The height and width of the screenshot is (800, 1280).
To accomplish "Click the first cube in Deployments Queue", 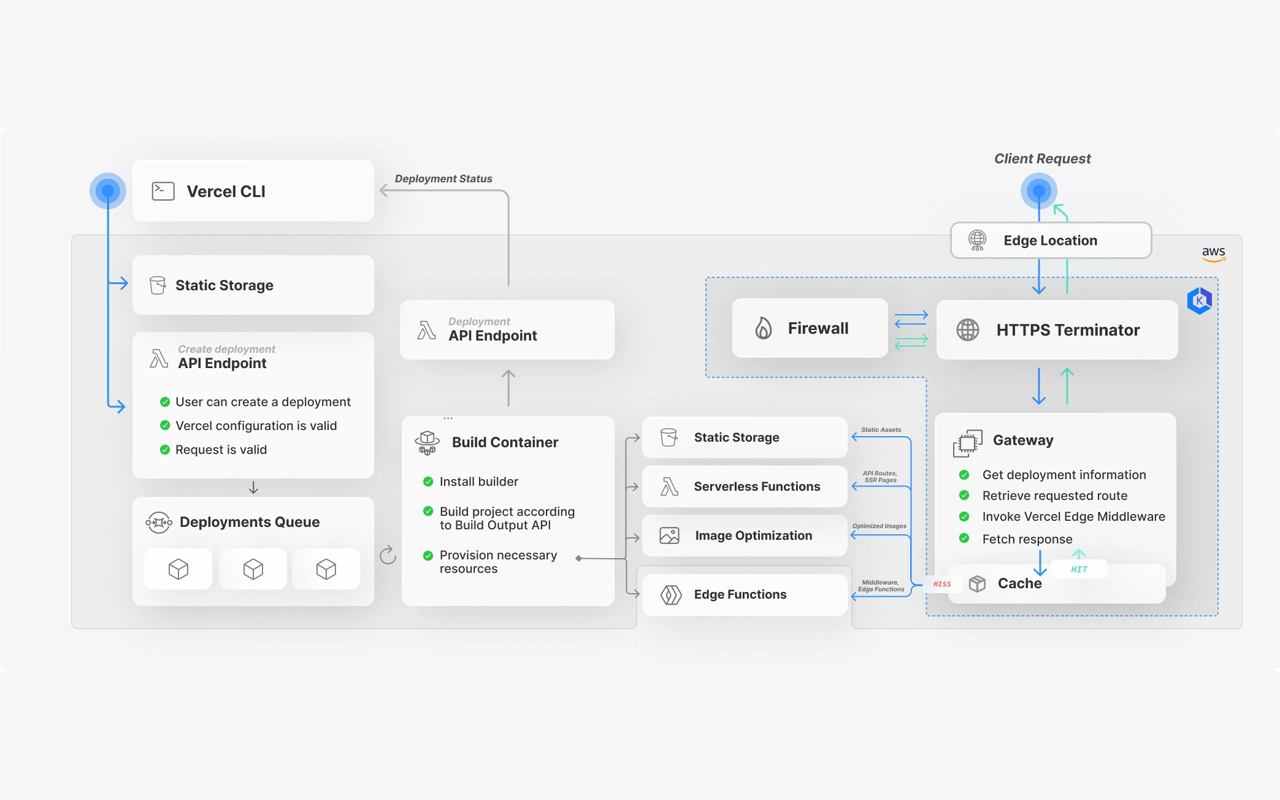I will [178, 569].
